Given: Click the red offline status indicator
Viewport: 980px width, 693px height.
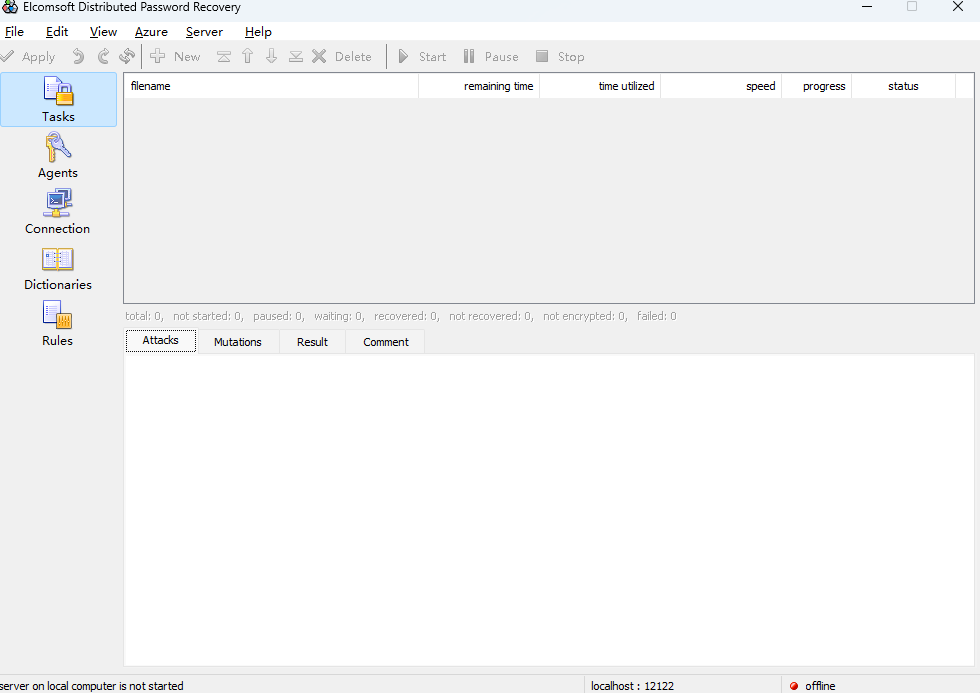Looking at the screenshot, I should tap(794, 686).
